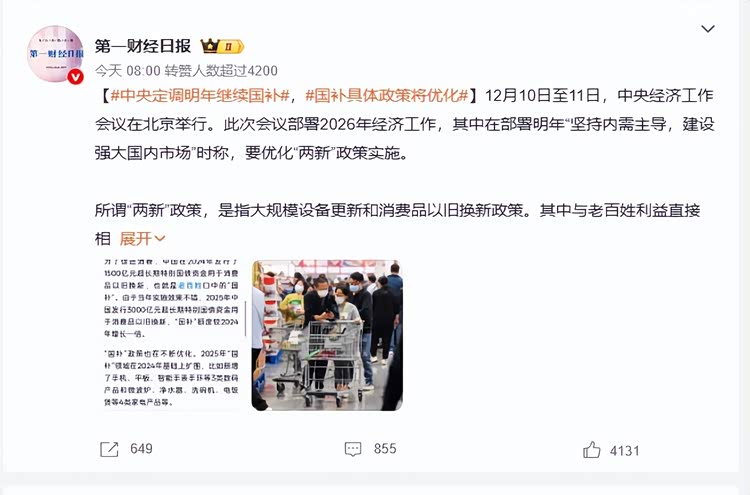Click the repost count 649
Image resolution: width=750 pixels, height=495 pixels.
tap(141, 449)
